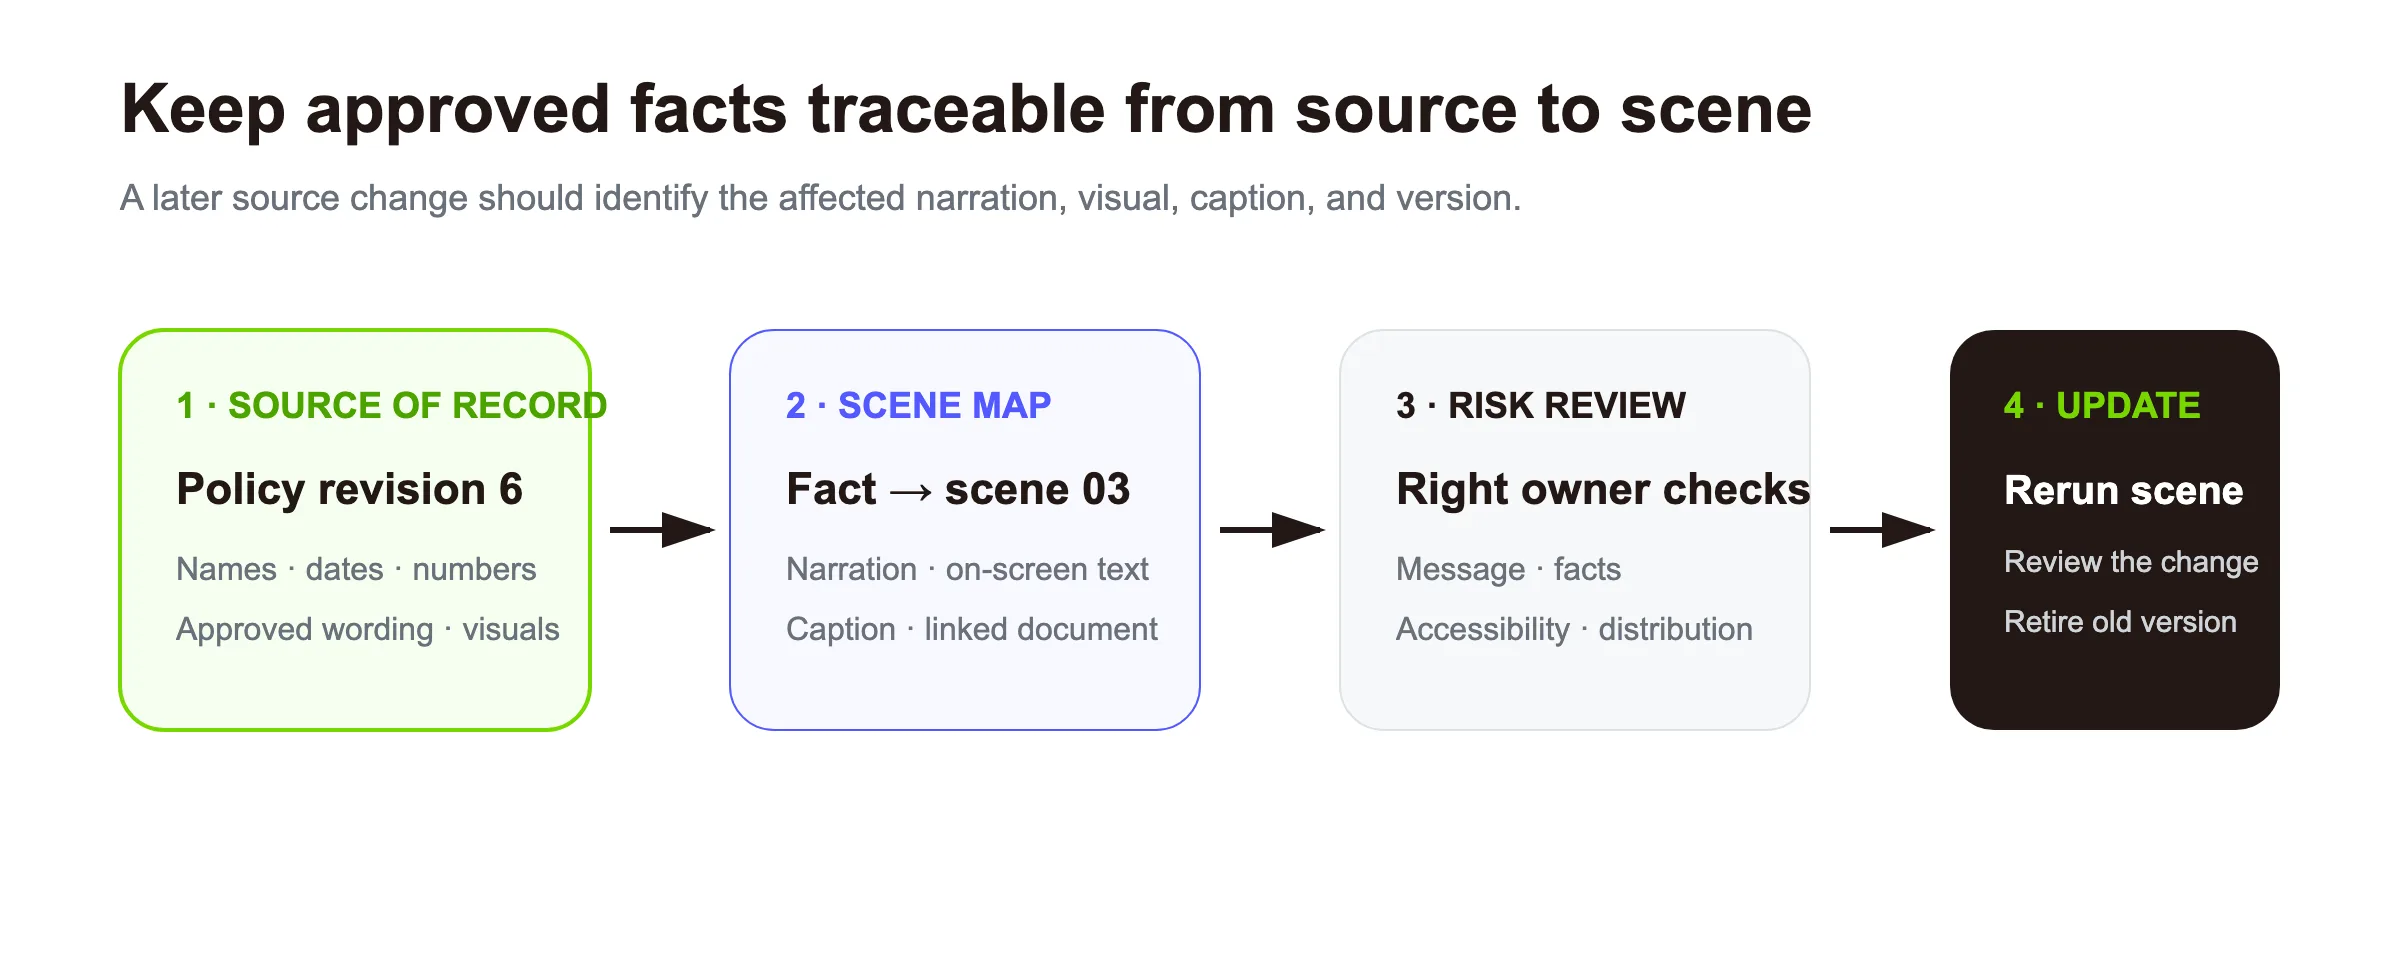This screenshot has height=960, width=2400.
Task: Click 'Names · dates · numbers' text
Action: click(356, 569)
